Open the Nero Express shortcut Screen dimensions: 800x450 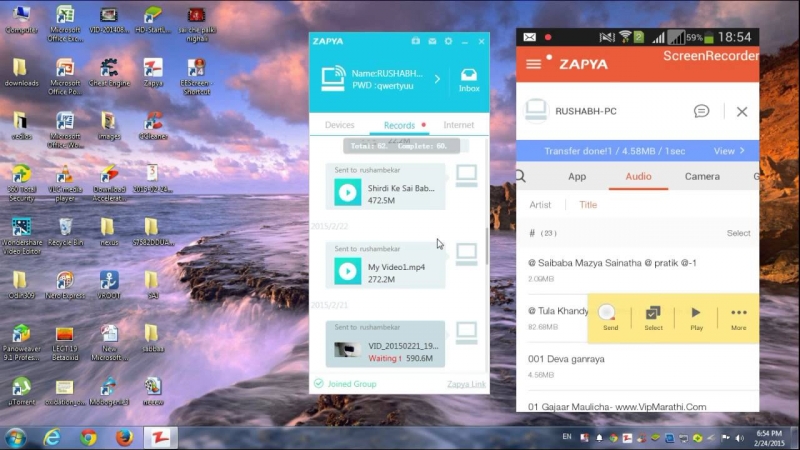(65, 285)
